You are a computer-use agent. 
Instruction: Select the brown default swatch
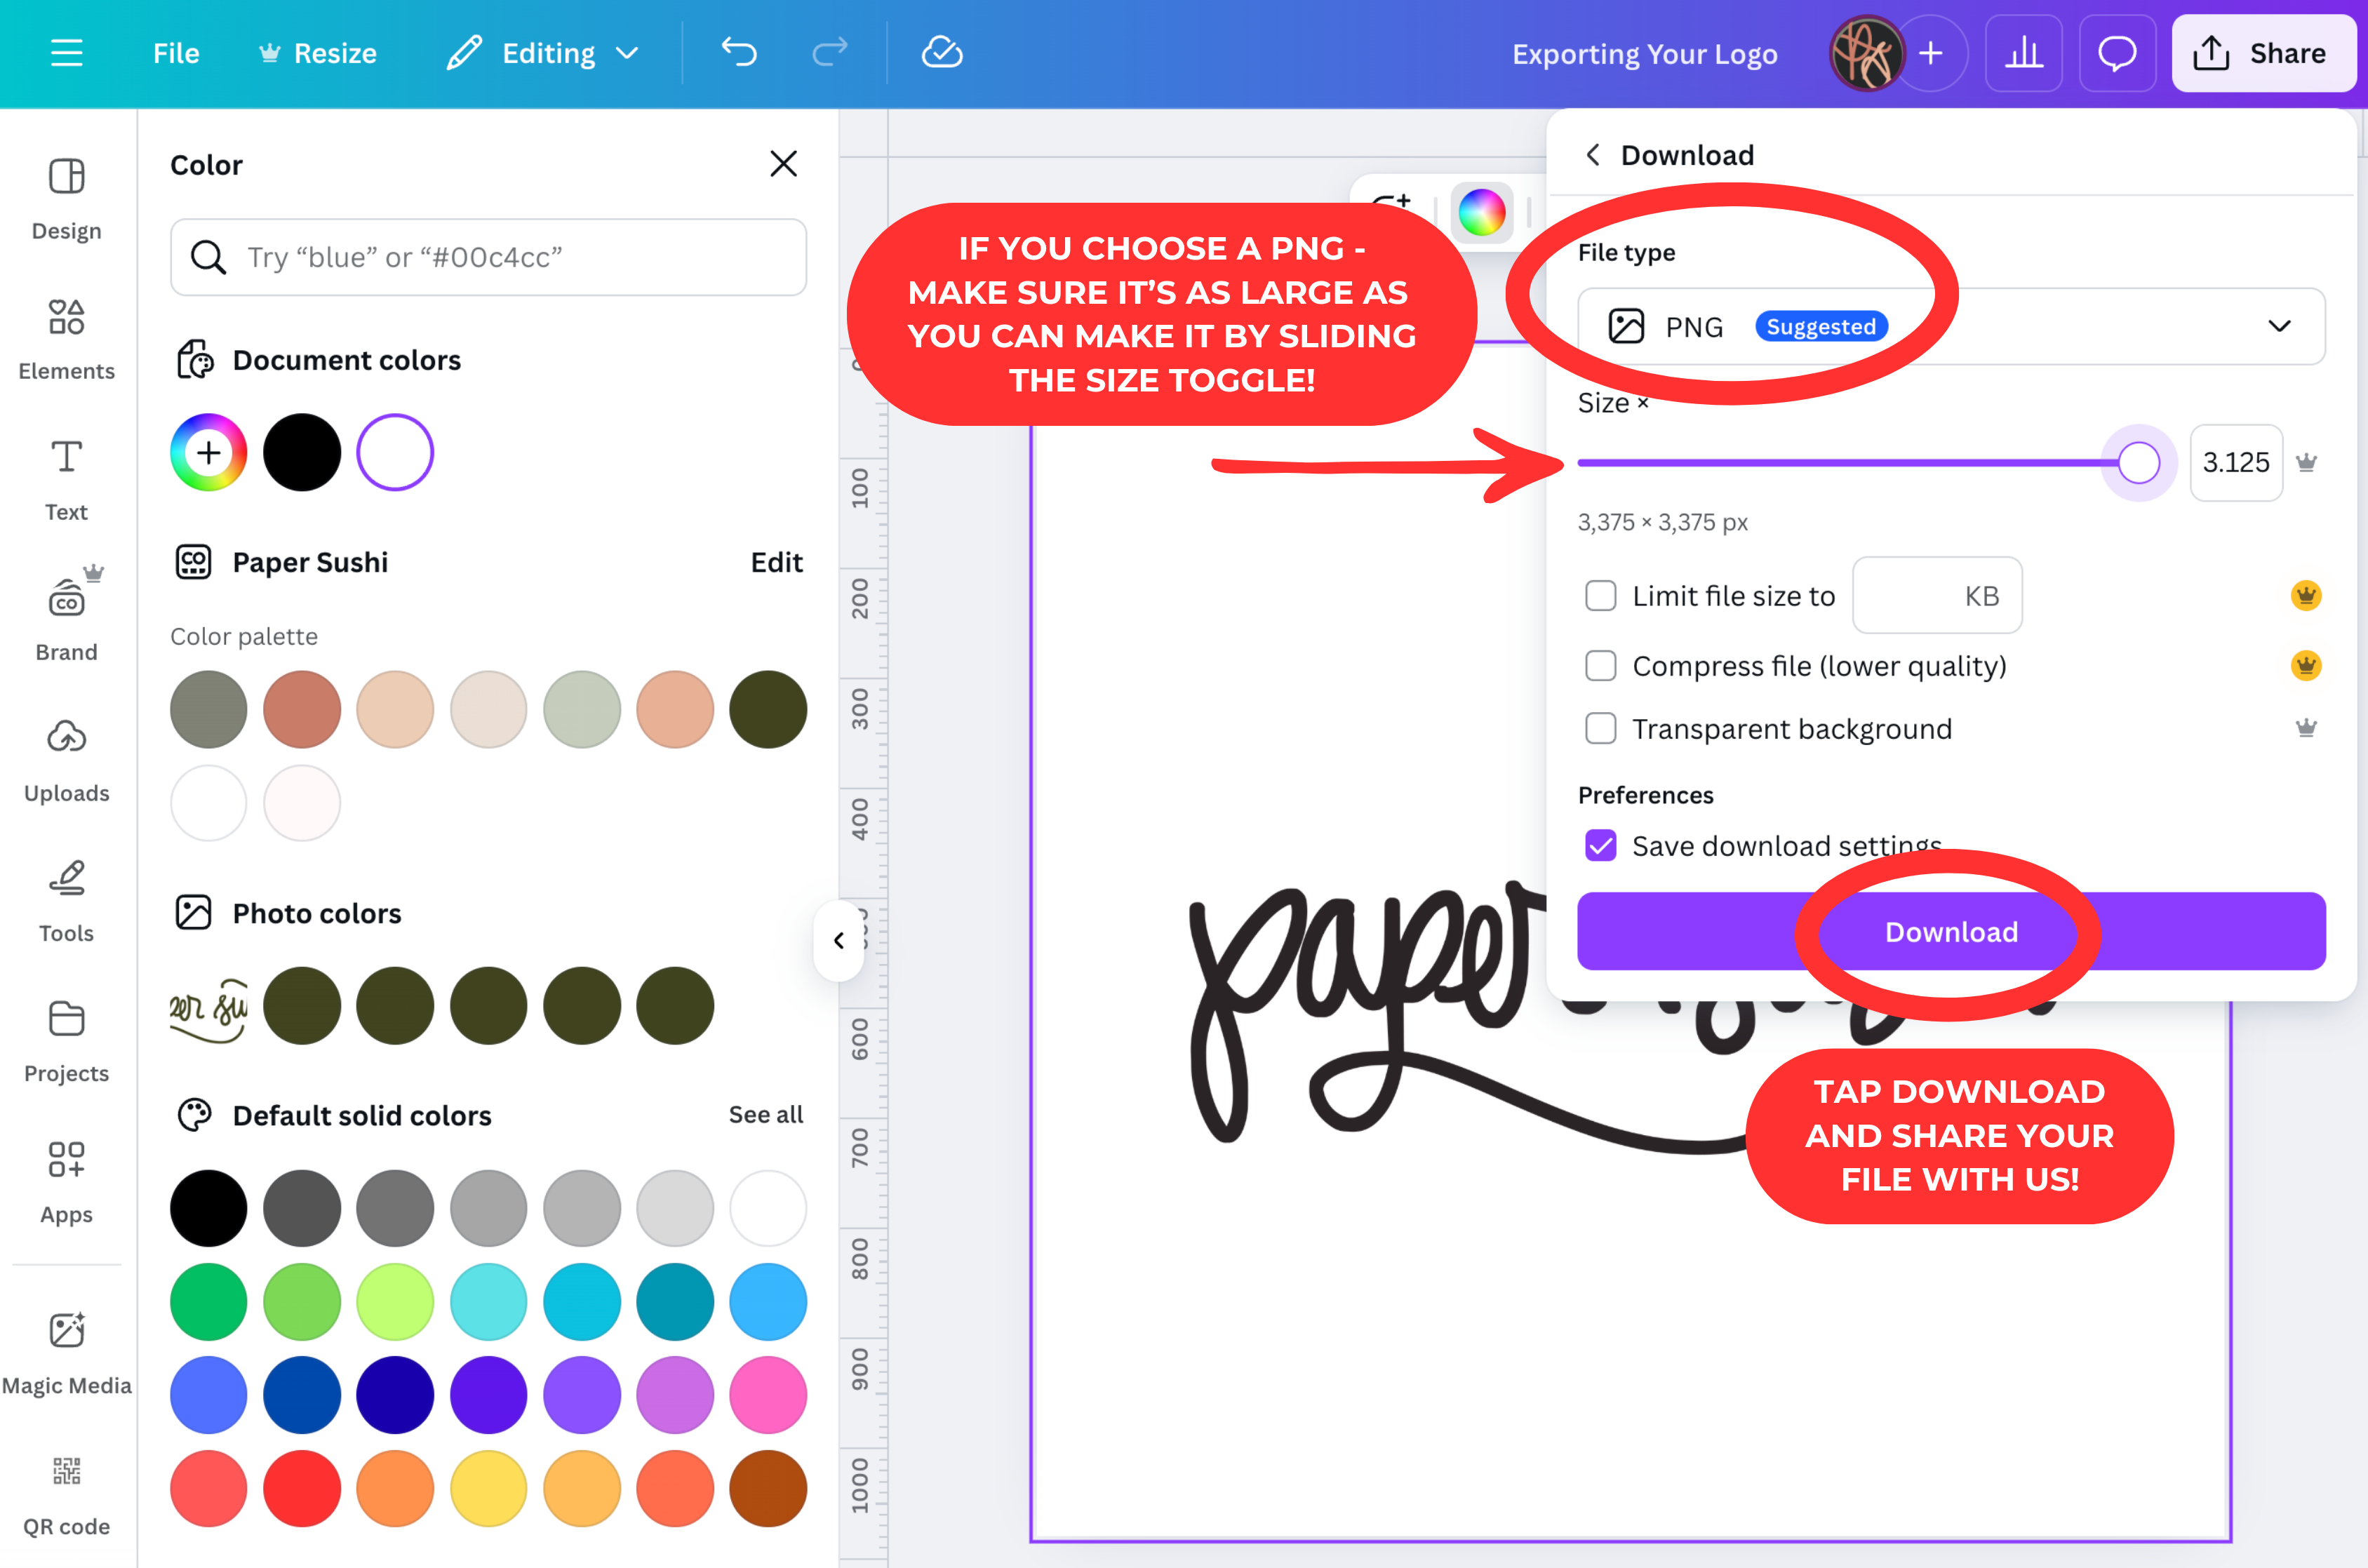click(x=768, y=1489)
